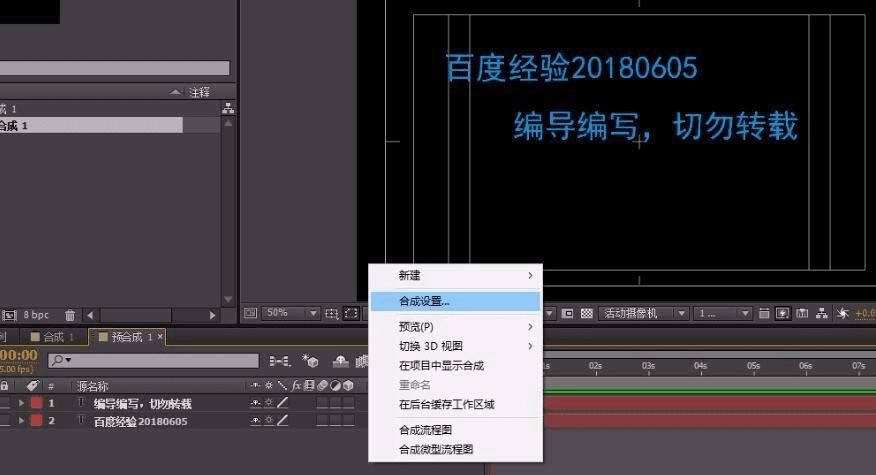Screen dimensions: 876x475
Task: Select the highlighted 合成 1 item in project panel
Action: click(91, 125)
